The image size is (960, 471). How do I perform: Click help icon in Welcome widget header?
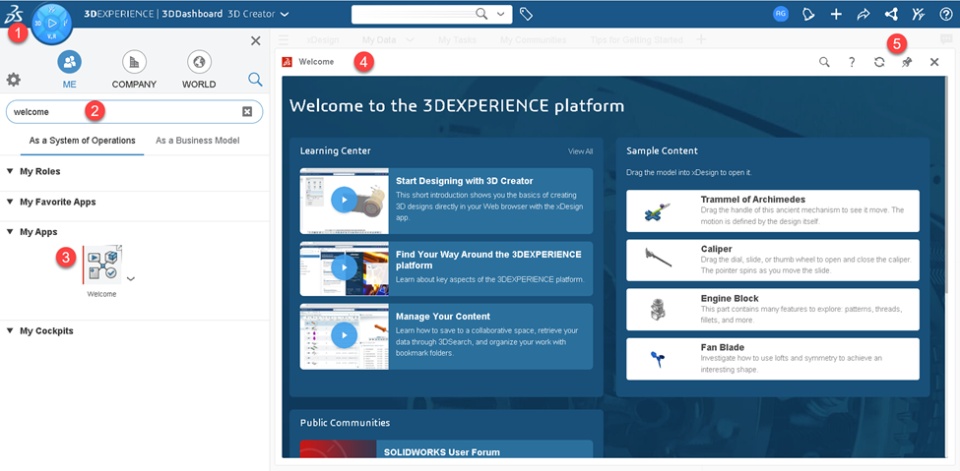[852, 62]
